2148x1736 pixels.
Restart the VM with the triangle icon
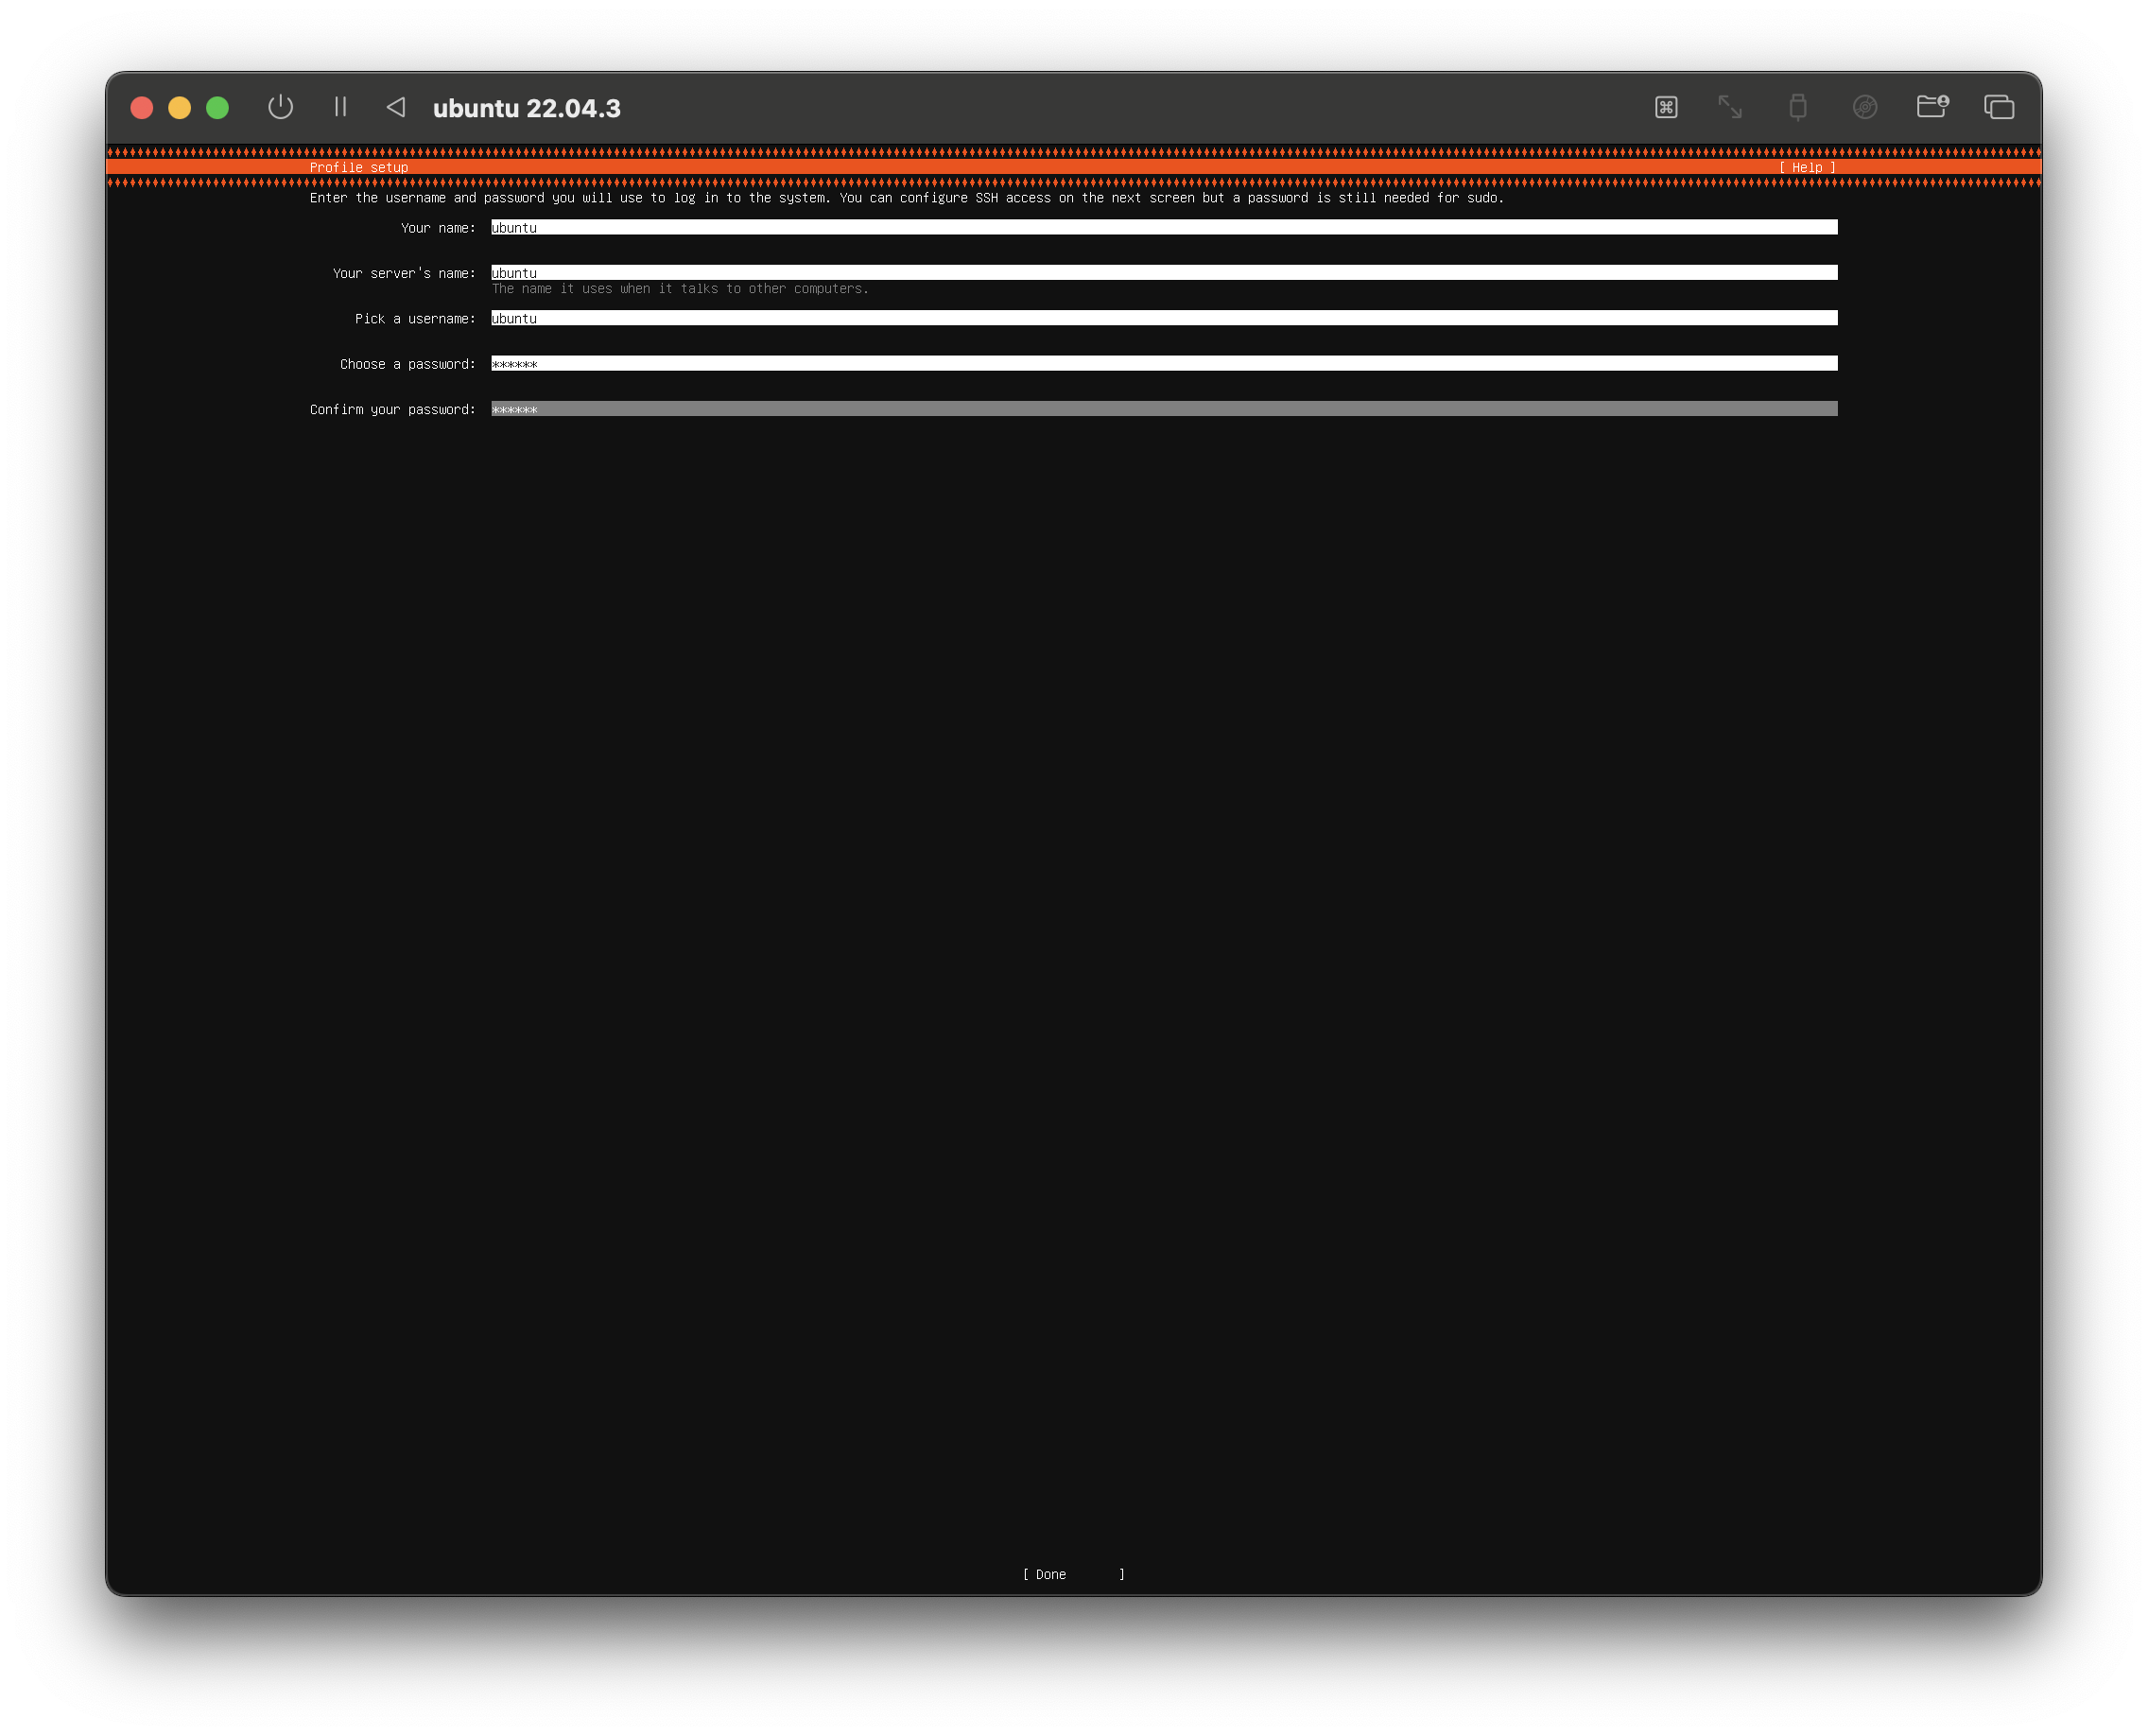(x=396, y=107)
